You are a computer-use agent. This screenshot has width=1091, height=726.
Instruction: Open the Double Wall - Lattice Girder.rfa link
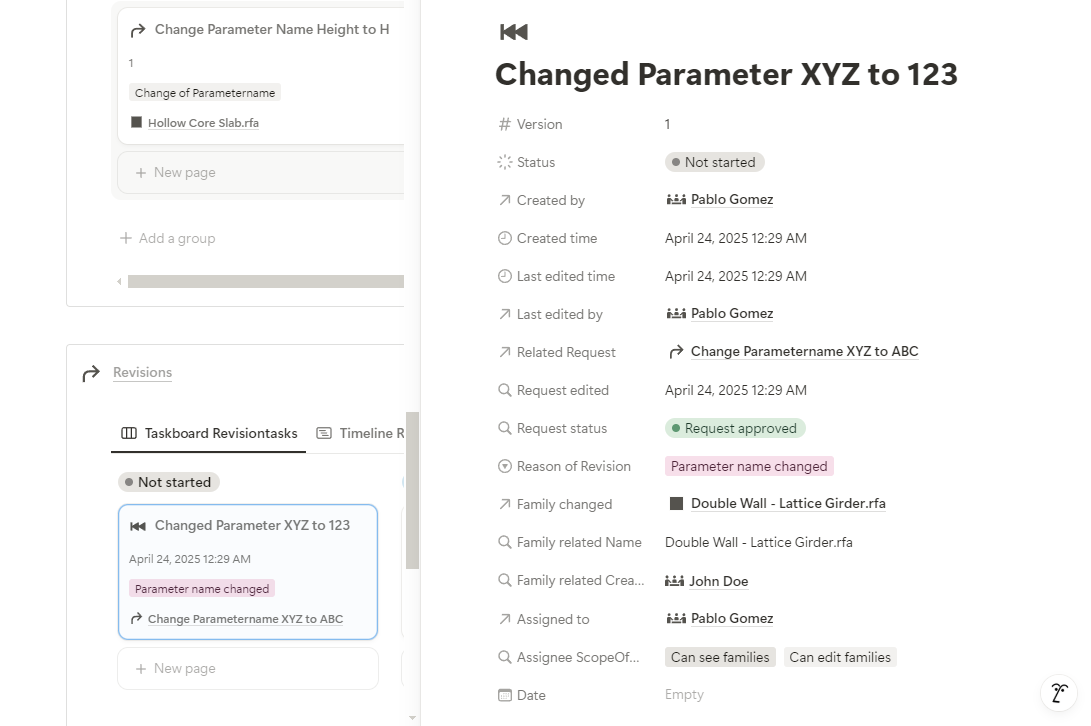(788, 504)
